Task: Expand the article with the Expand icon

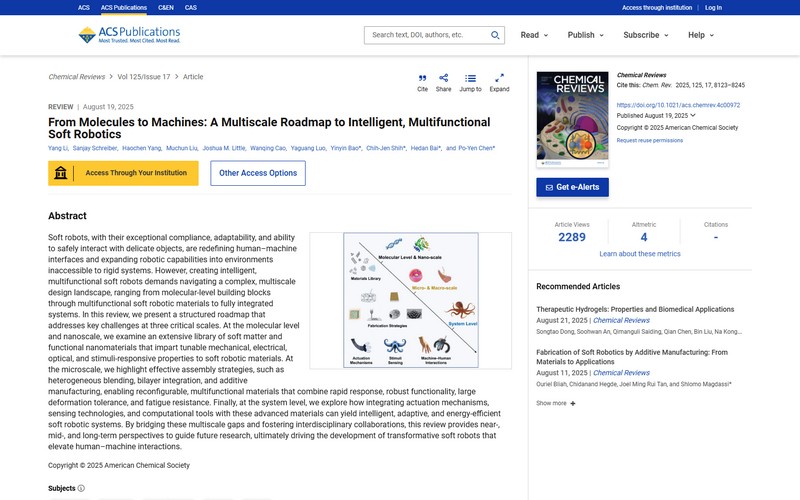Action: (x=499, y=78)
